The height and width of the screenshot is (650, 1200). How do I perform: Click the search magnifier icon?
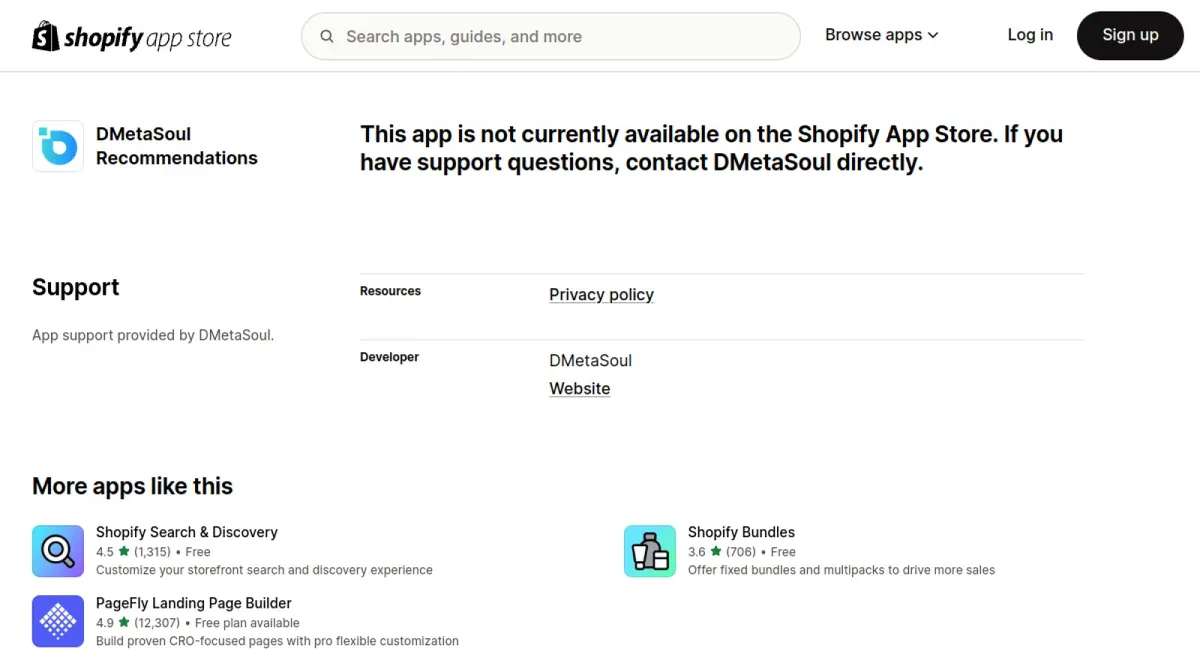click(327, 37)
